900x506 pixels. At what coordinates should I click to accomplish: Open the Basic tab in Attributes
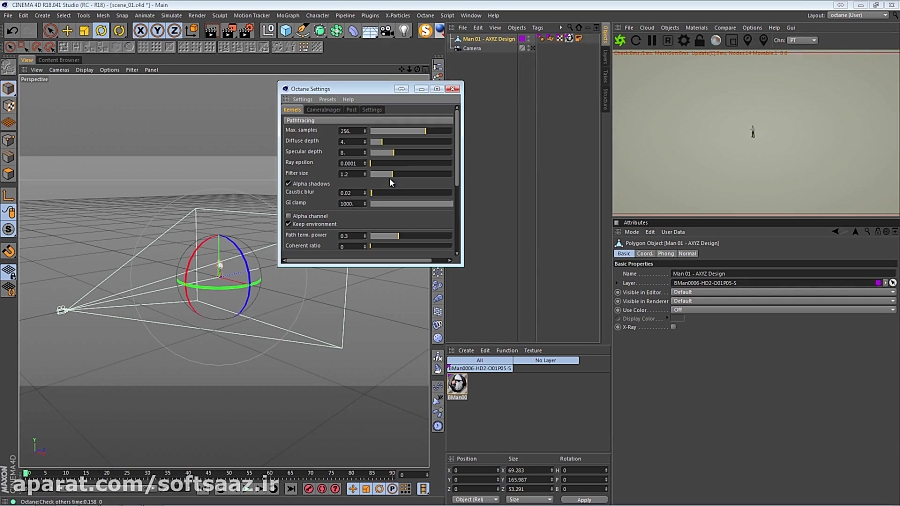[x=624, y=254]
